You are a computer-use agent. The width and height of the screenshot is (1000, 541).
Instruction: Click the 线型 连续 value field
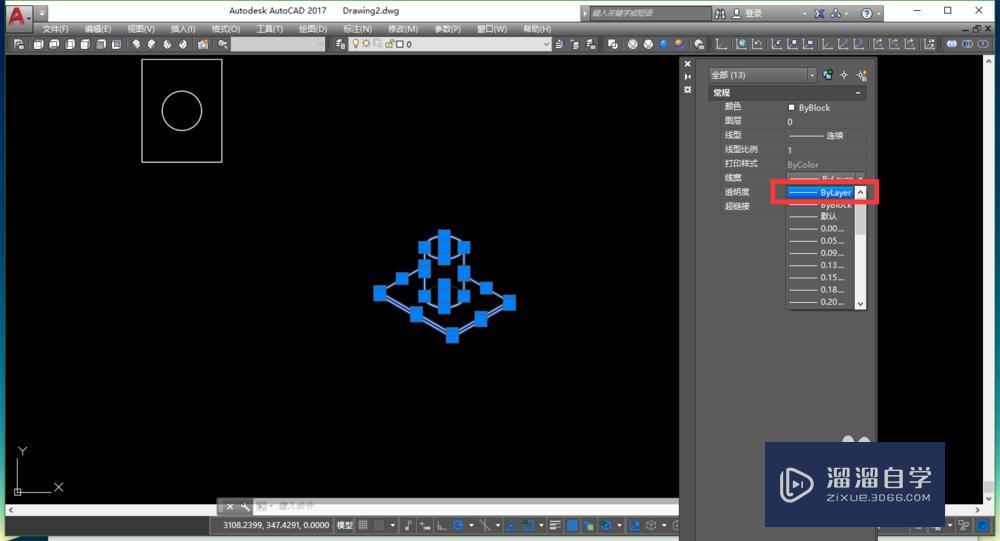[x=826, y=136]
